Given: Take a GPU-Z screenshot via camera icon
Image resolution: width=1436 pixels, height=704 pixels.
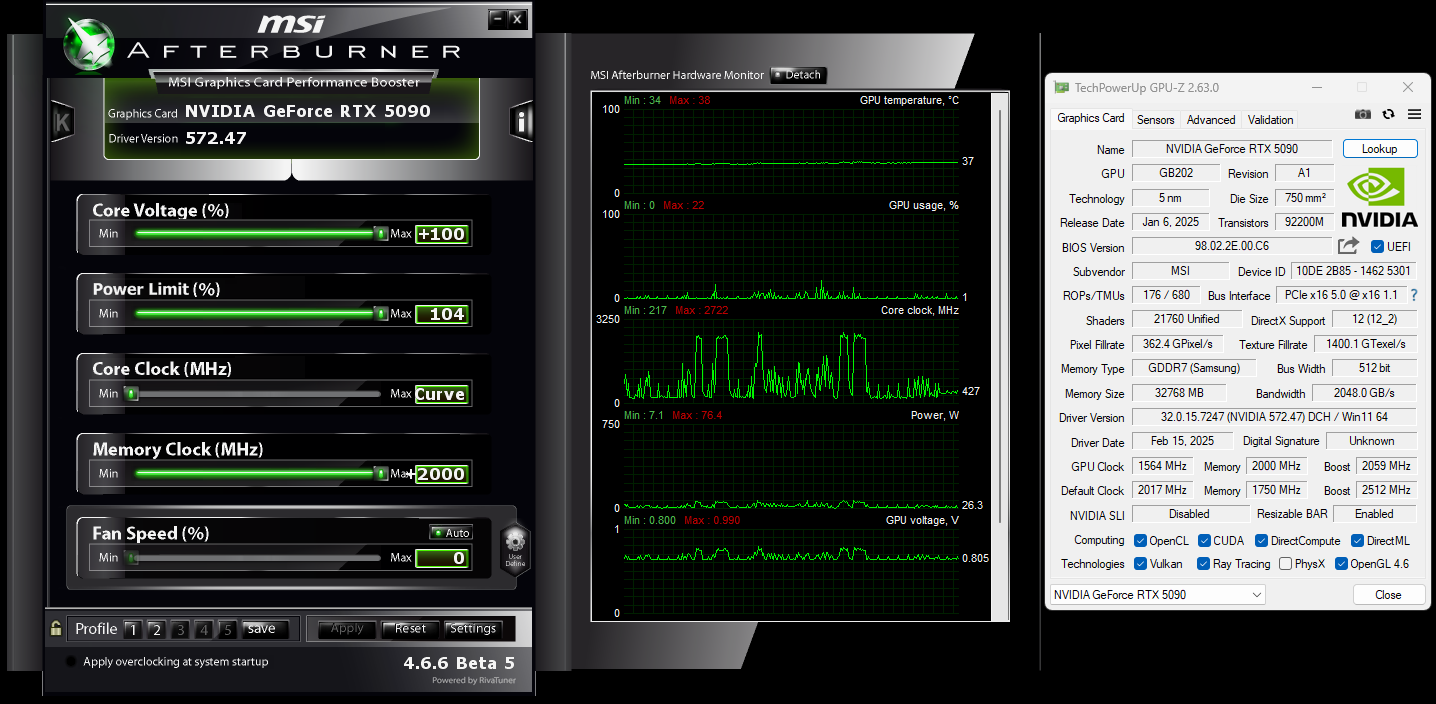Looking at the screenshot, I should pos(1362,115).
